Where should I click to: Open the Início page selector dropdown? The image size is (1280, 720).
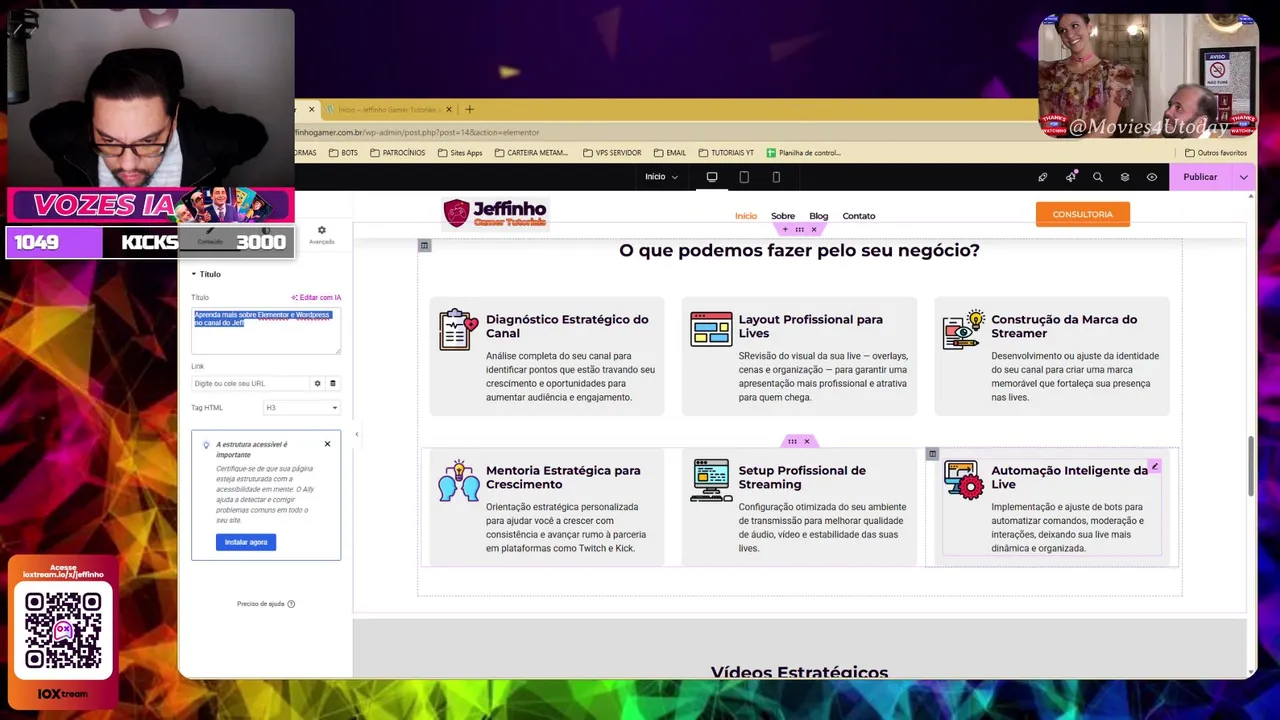[661, 177]
